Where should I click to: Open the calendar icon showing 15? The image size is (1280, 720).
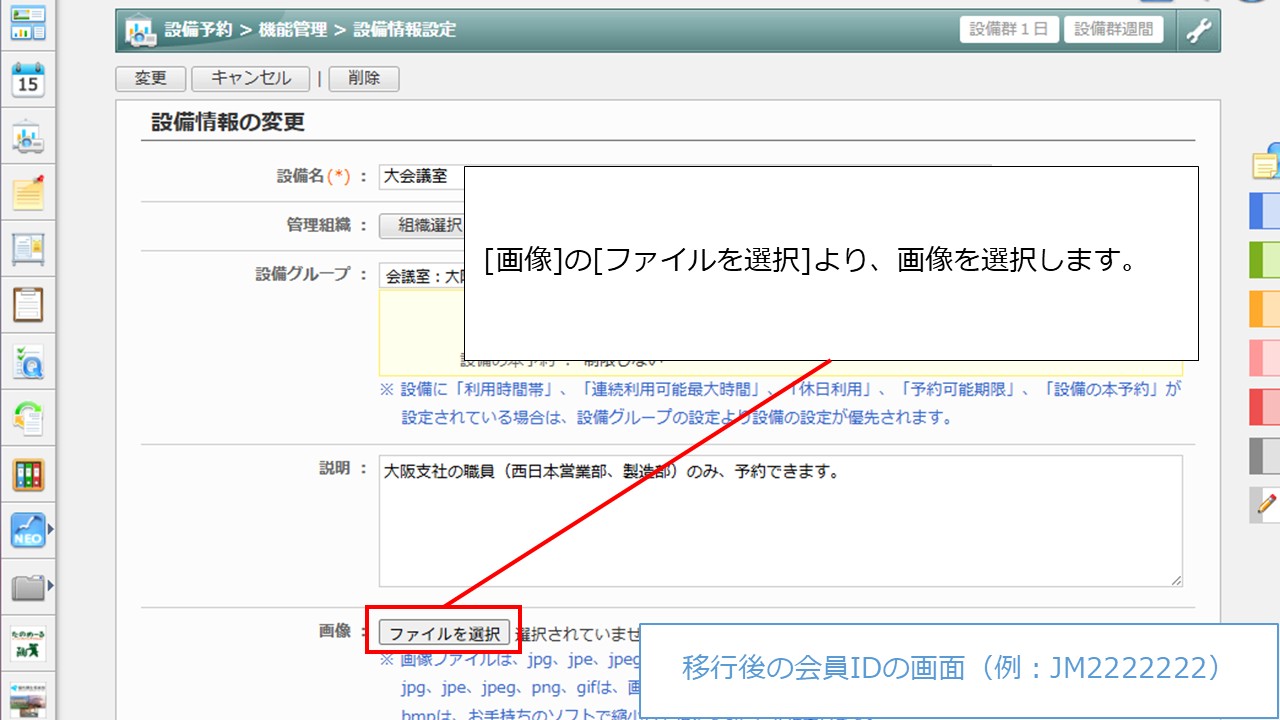[x=28, y=80]
